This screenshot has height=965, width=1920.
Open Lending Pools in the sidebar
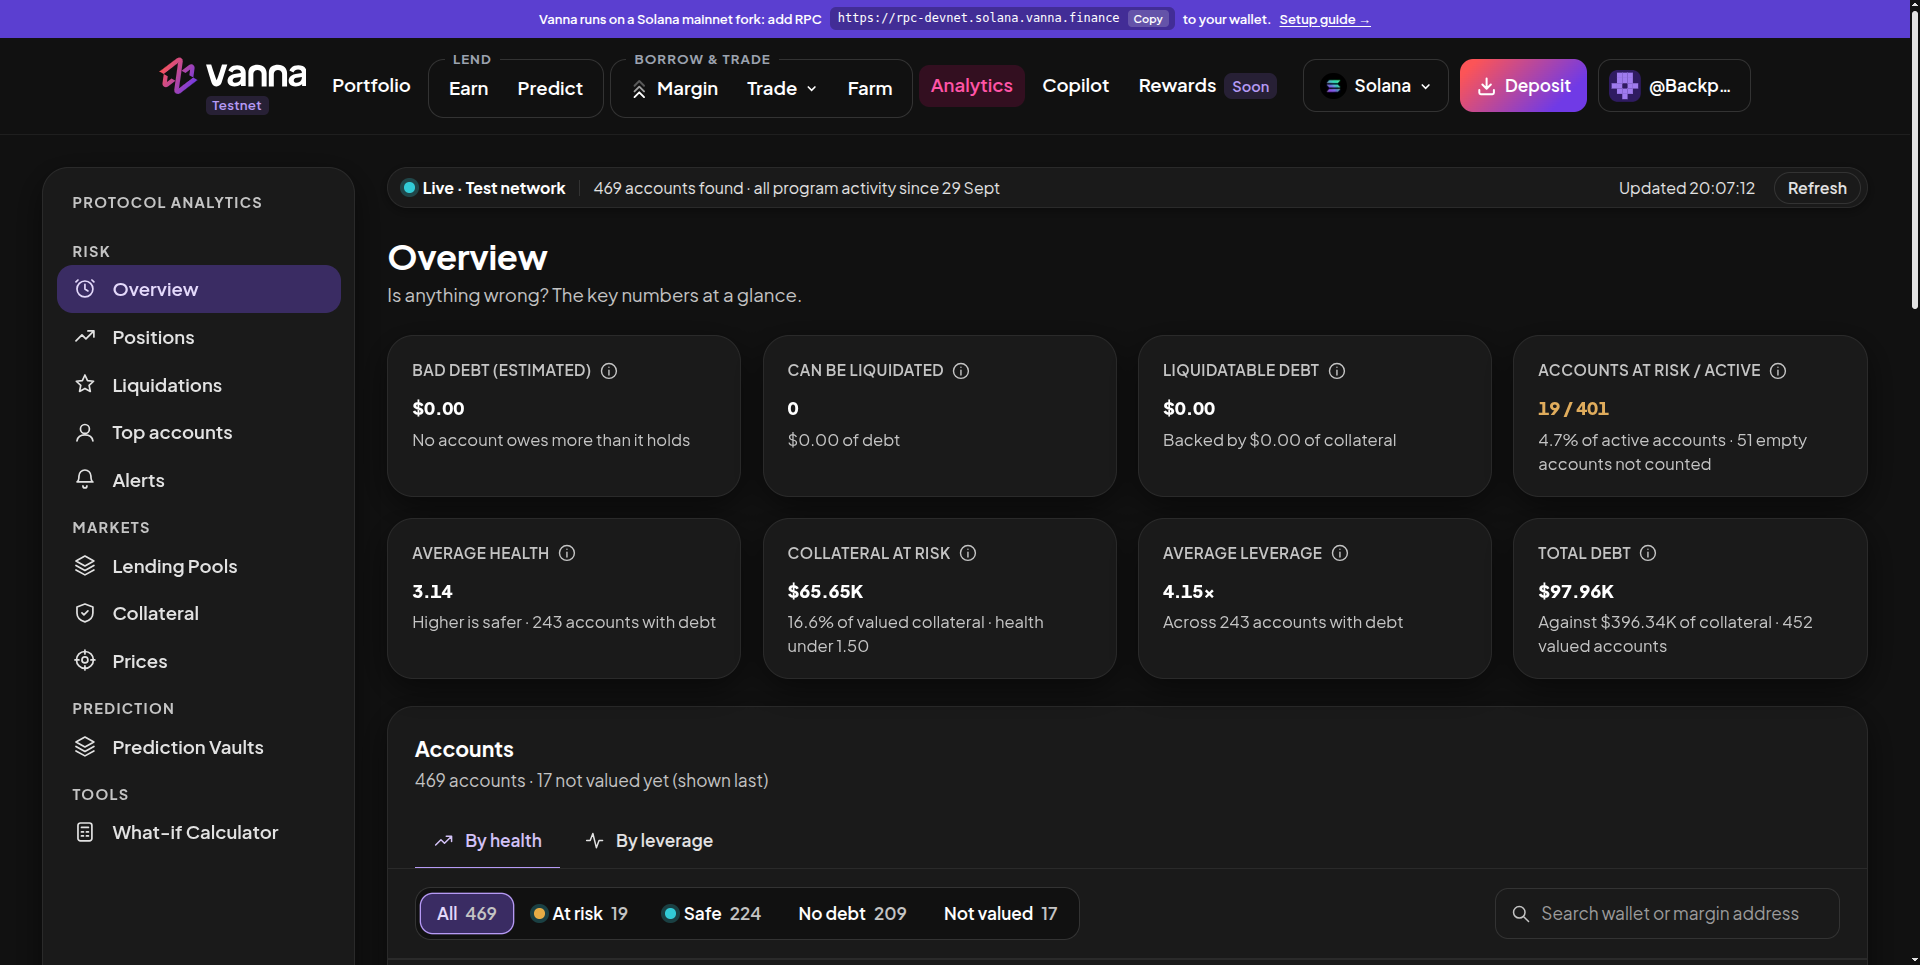coord(199,566)
